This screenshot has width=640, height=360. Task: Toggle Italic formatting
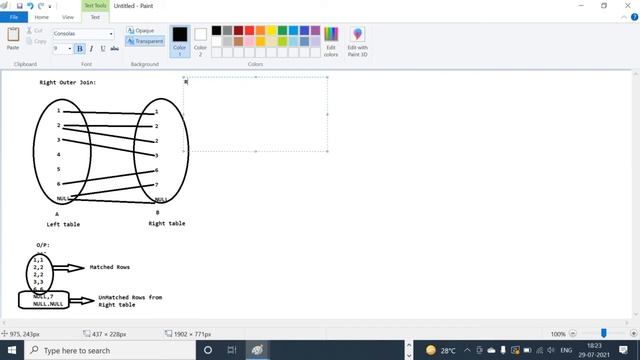click(x=91, y=49)
